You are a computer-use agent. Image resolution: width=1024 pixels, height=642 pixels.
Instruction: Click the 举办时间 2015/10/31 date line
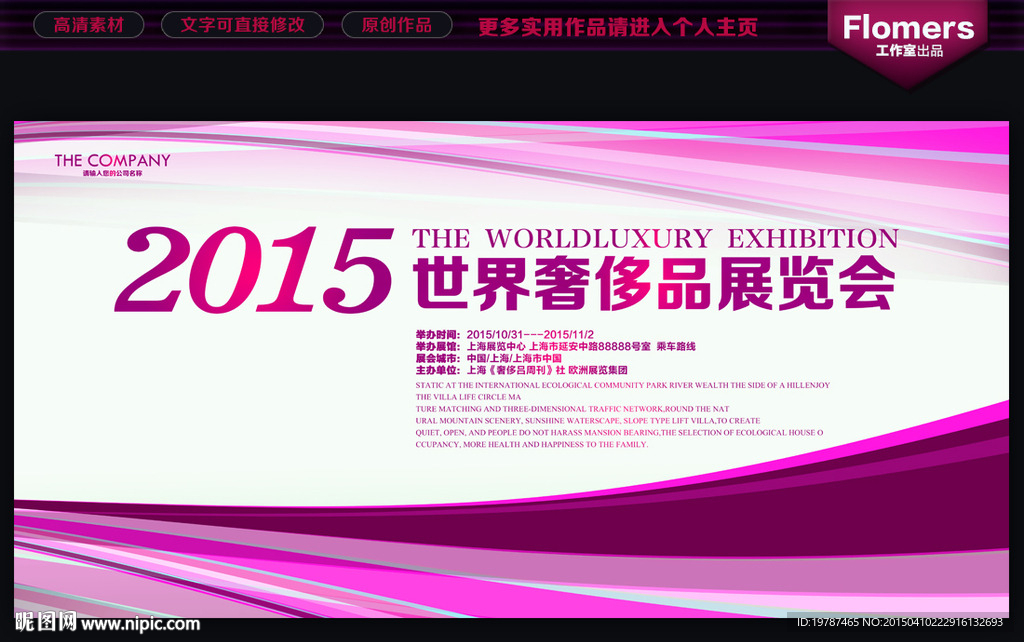[x=505, y=334]
